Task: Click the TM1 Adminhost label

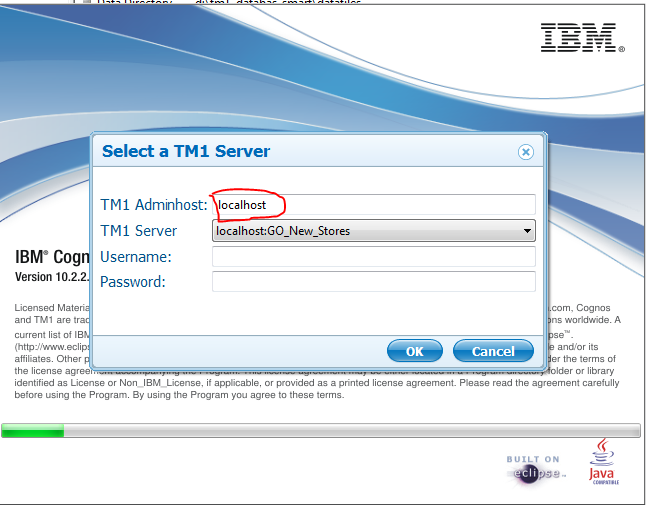Action: tap(154, 205)
